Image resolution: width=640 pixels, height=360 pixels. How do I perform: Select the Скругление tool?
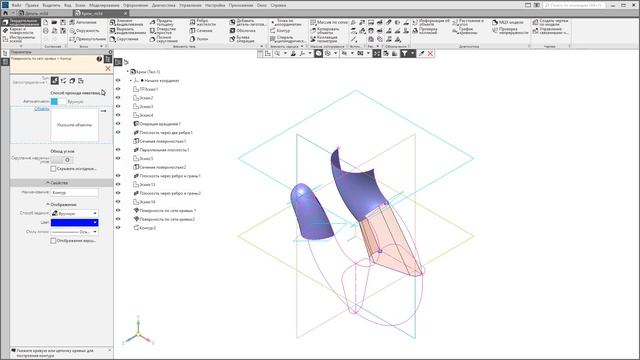(x=124, y=39)
